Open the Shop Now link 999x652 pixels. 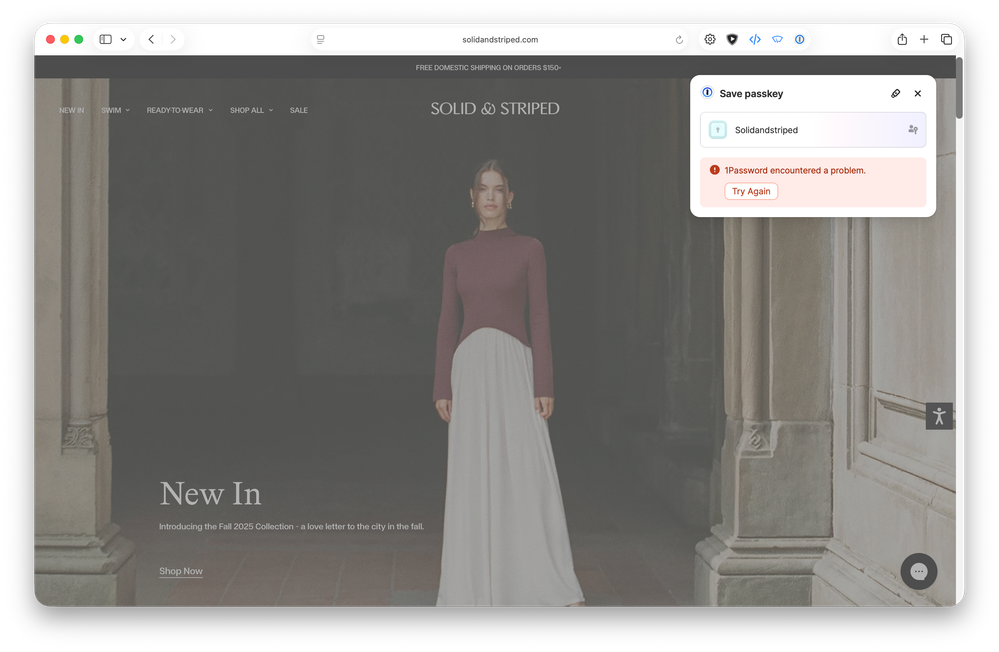click(x=181, y=571)
